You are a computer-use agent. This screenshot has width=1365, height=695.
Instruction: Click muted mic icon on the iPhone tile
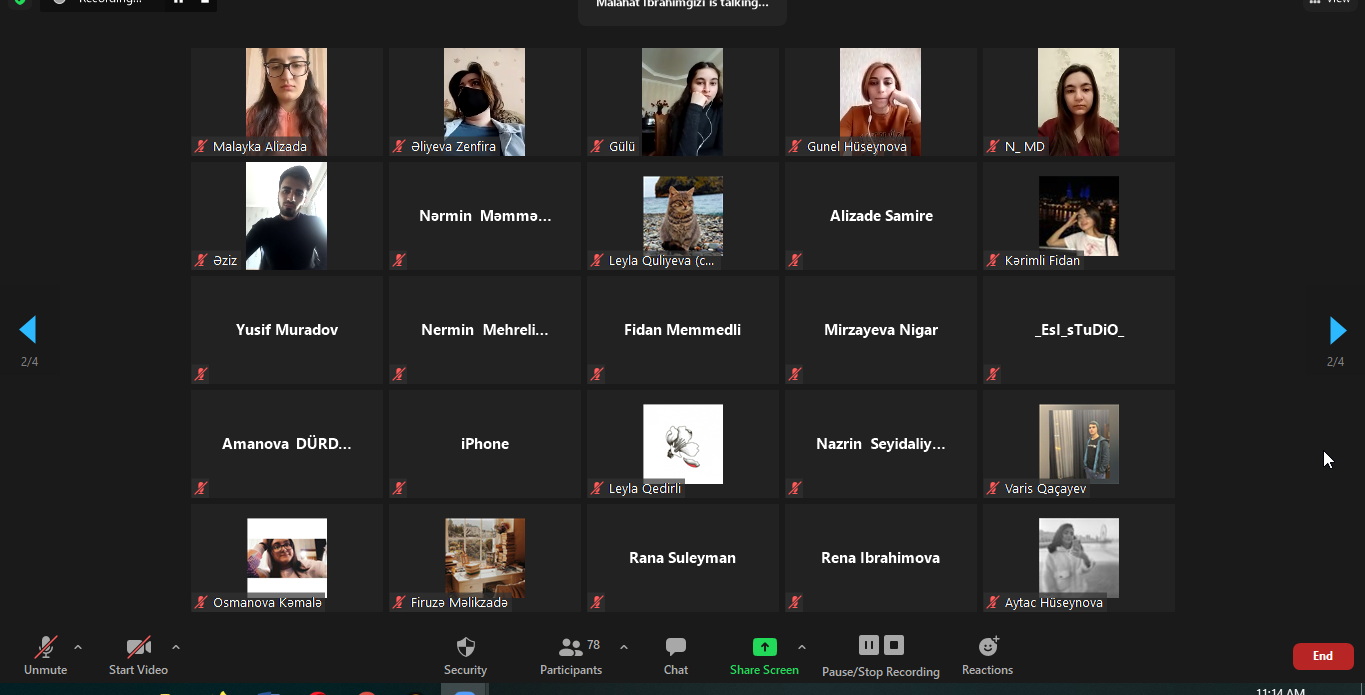tap(399, 488)
